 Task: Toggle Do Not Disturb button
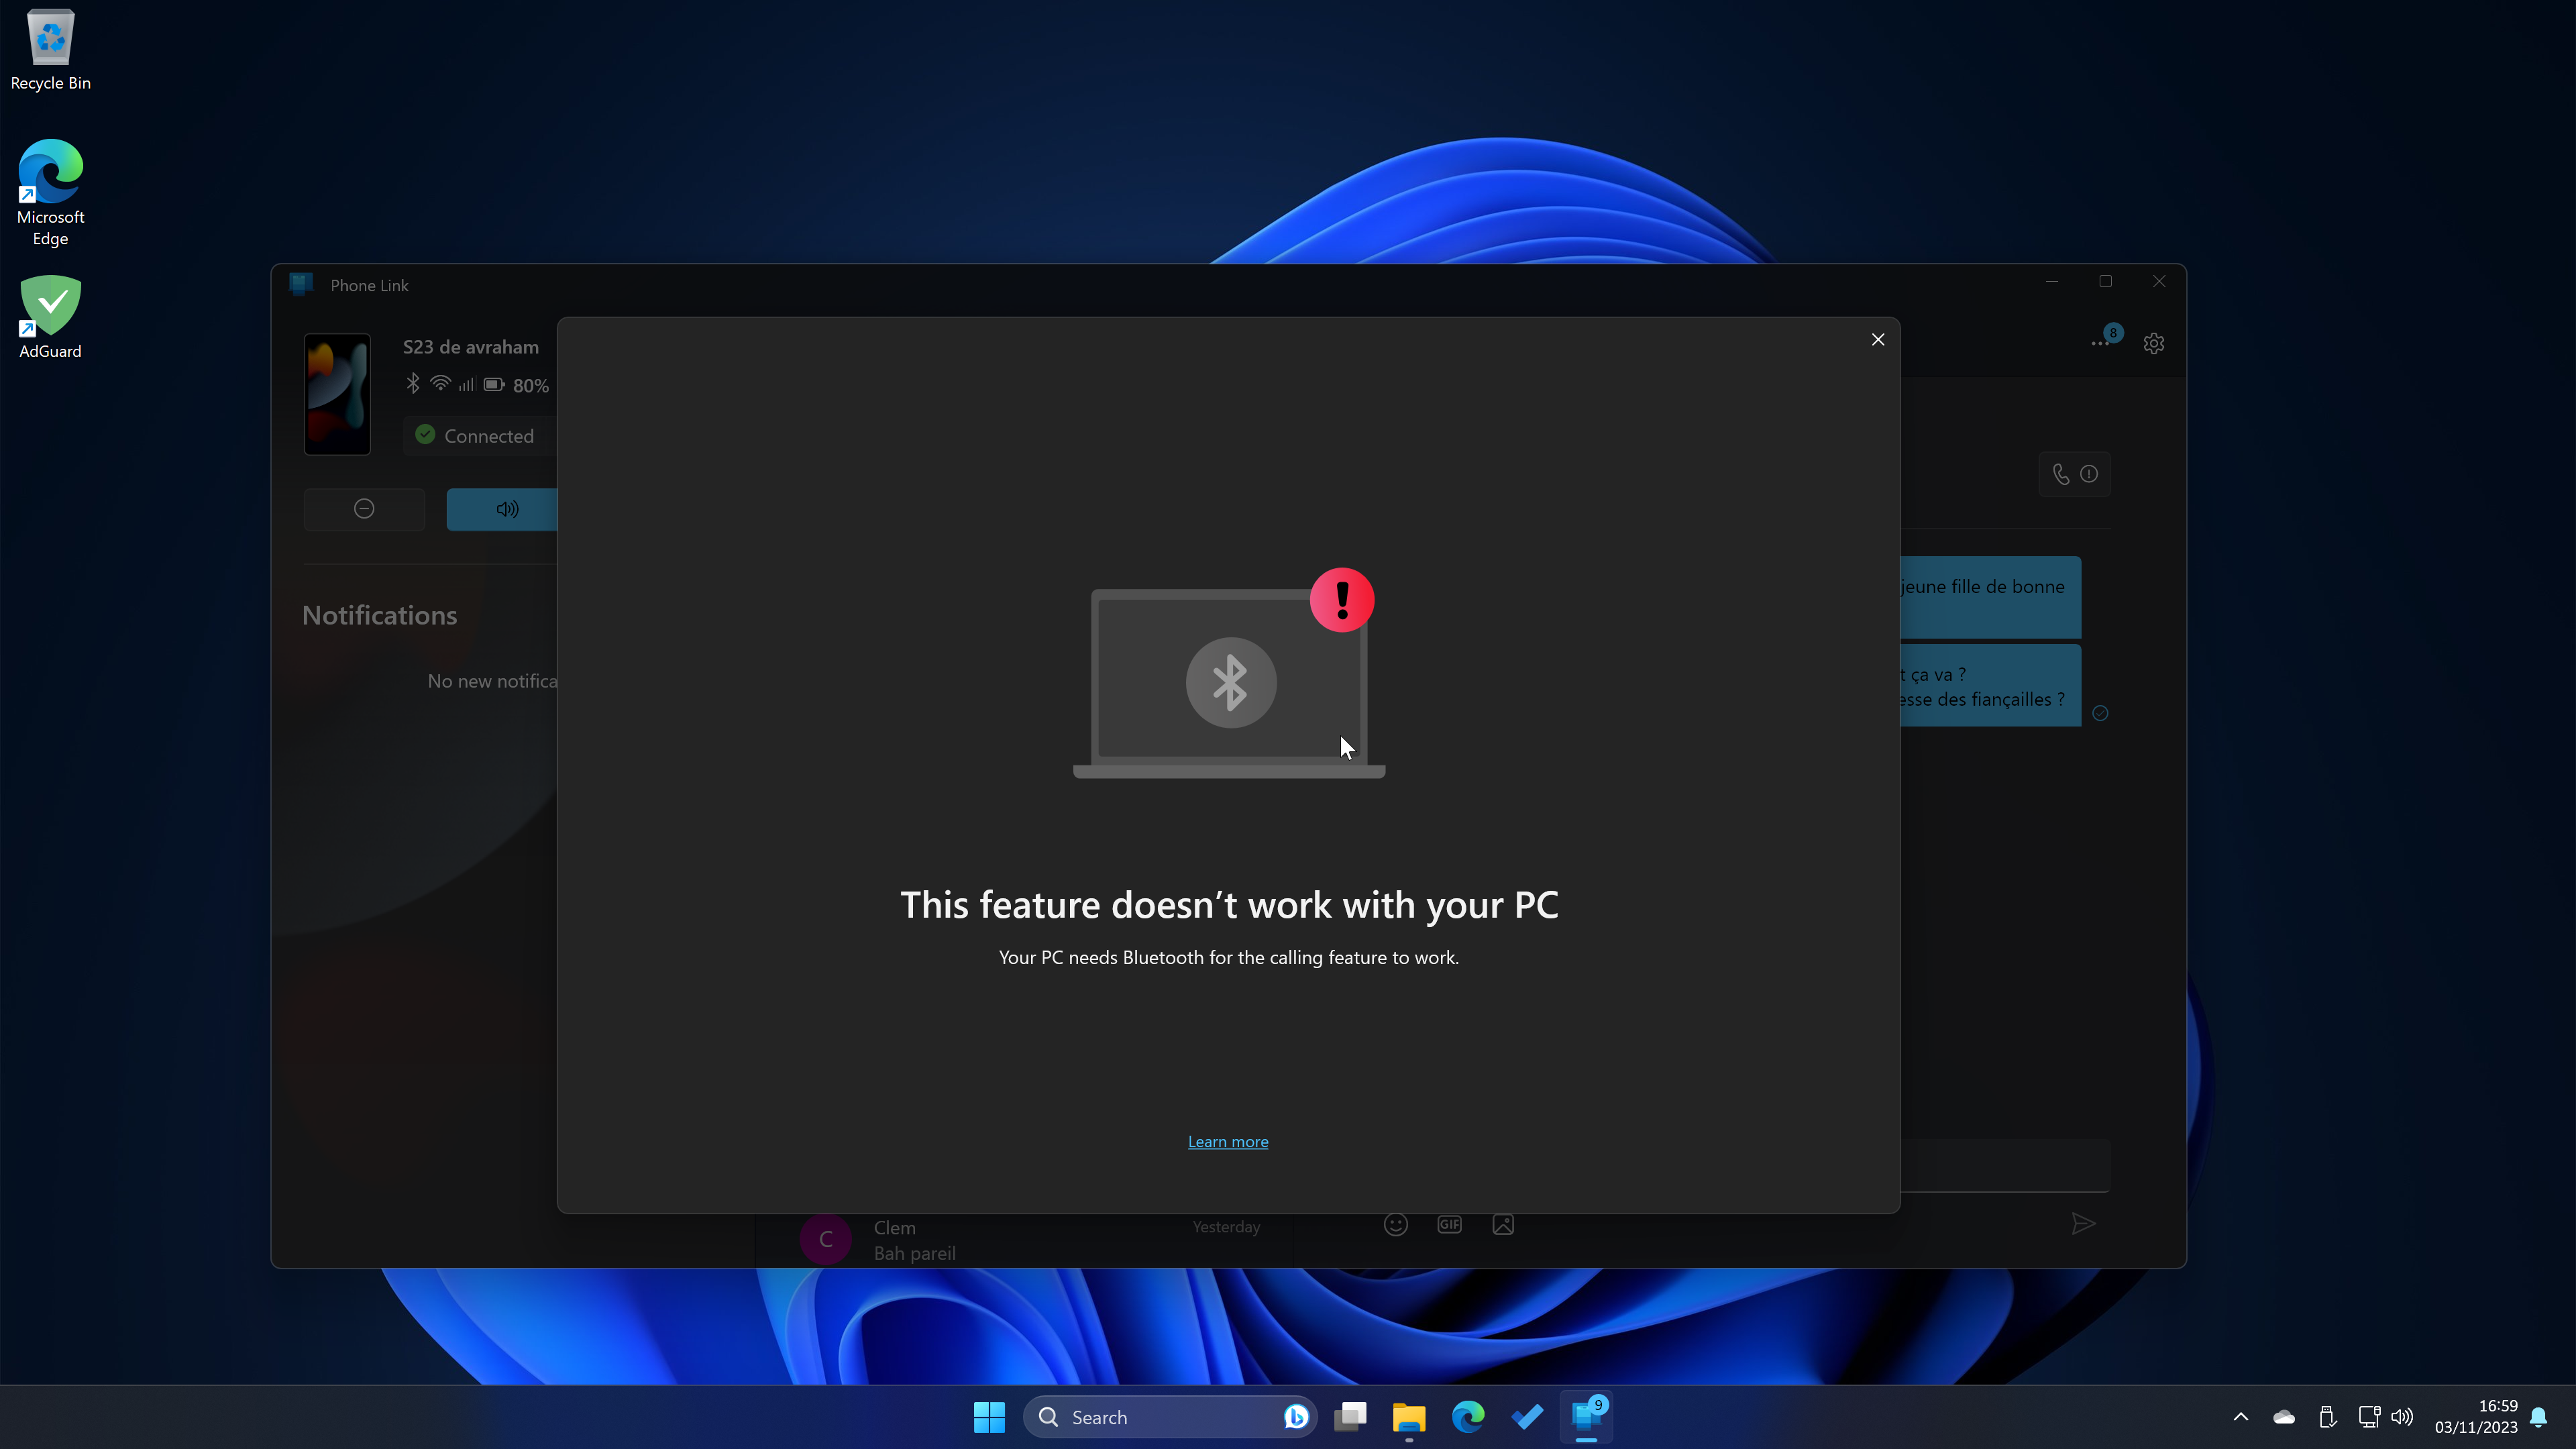click(364, 509)
